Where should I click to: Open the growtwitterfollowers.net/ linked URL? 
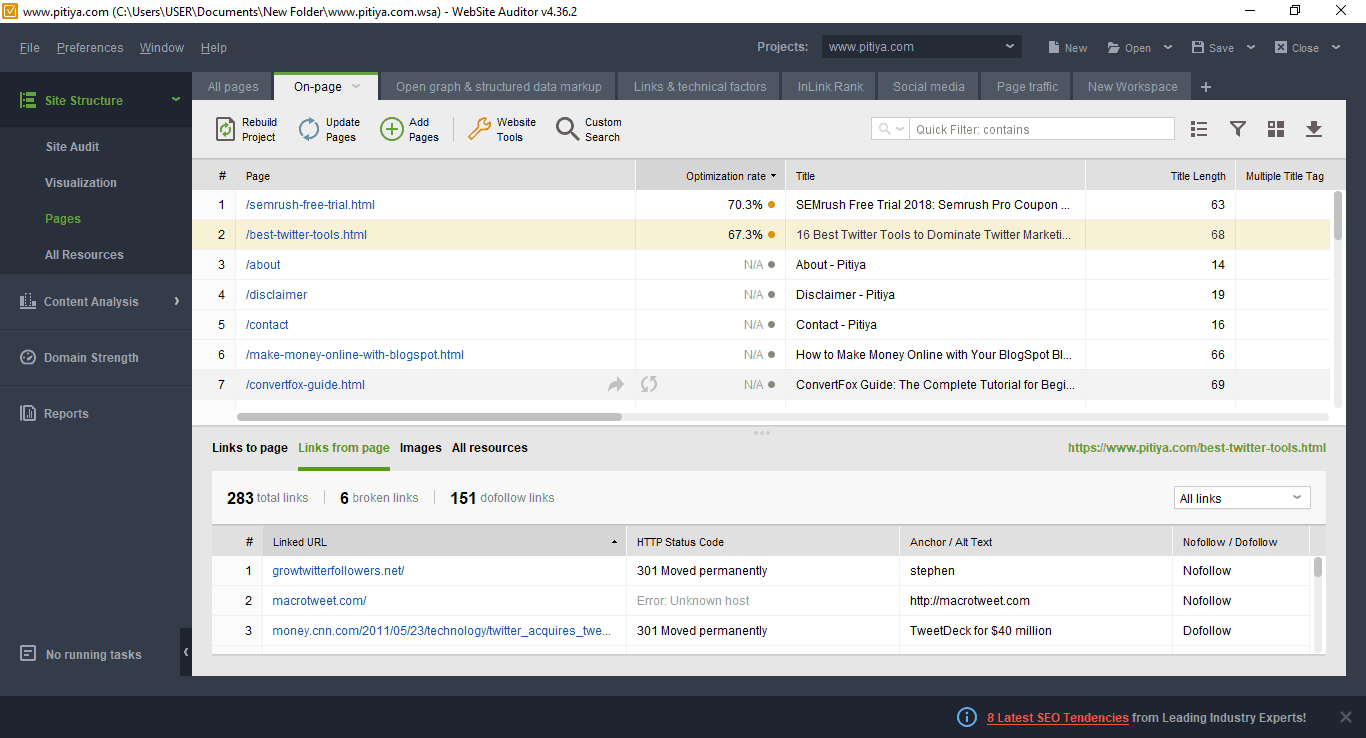tap(338, 571)
